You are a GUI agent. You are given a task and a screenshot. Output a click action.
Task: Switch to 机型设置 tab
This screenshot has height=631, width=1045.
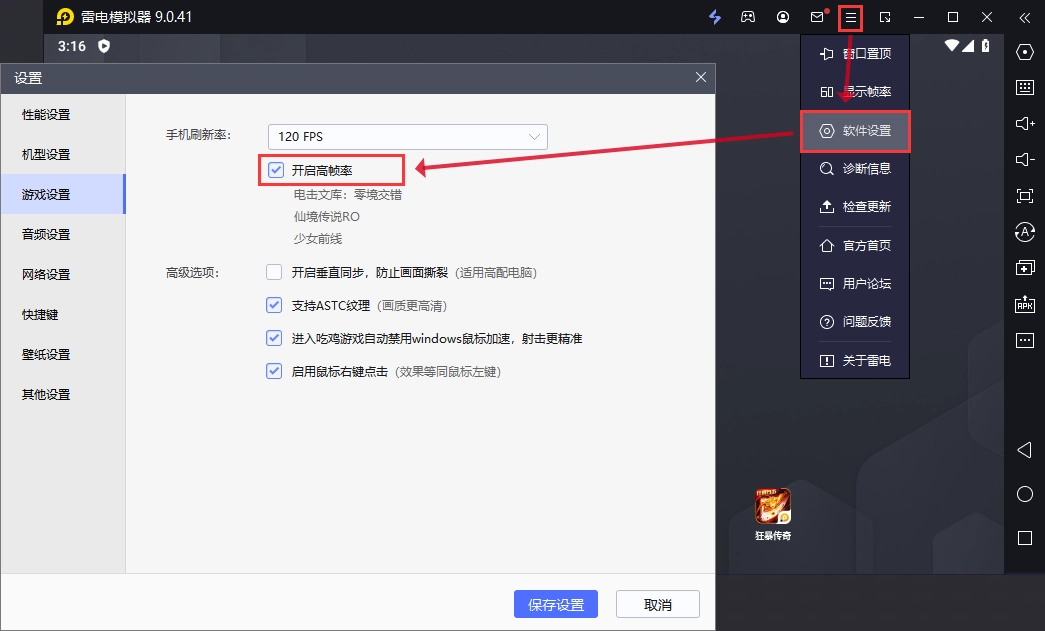click(x=63, y=155)
